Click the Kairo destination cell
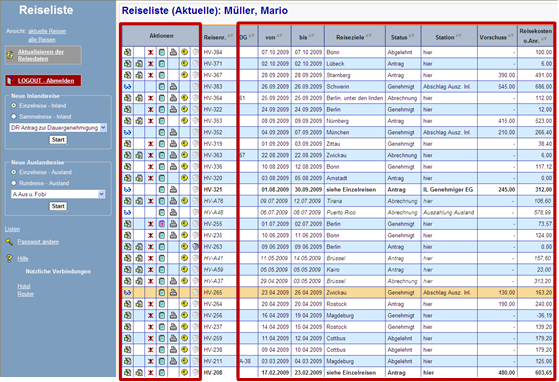559x382 pixels. [x=354, y=270]
